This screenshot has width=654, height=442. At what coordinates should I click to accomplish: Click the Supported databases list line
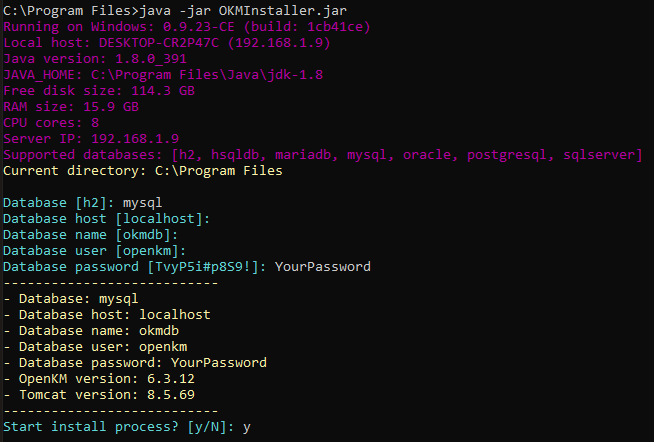322,155
